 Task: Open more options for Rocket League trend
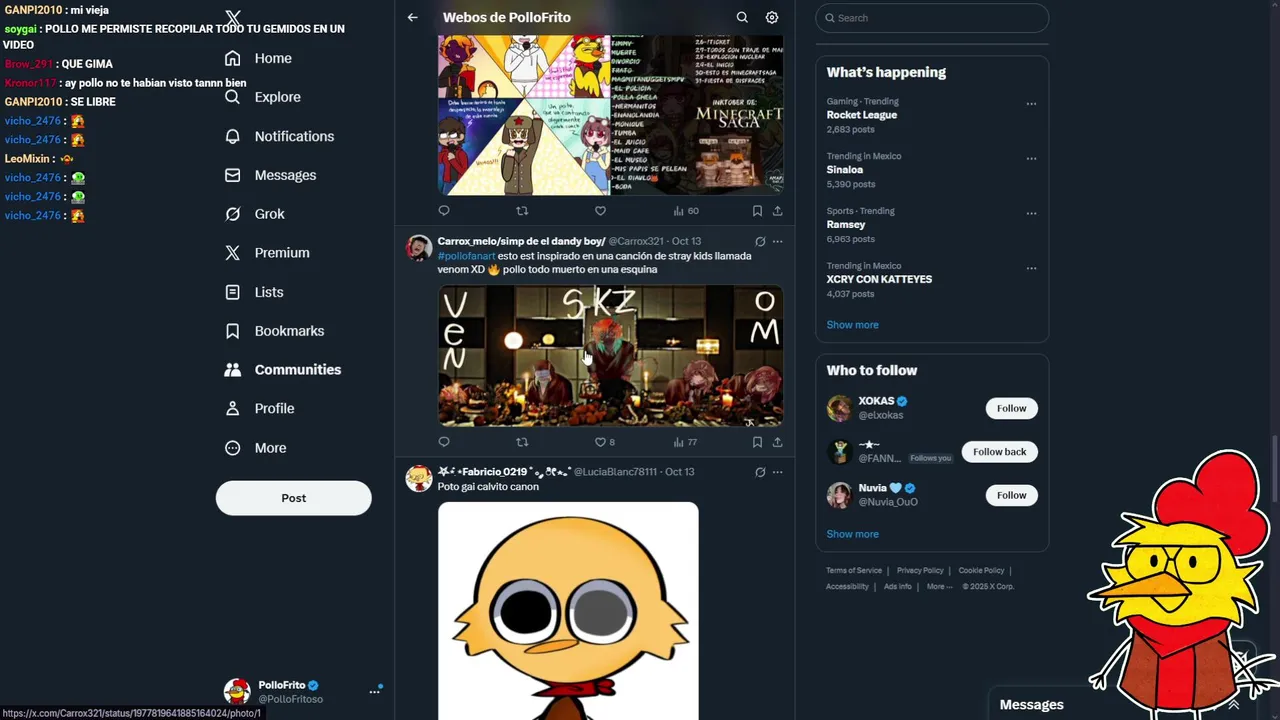(x=1031, y=103)
